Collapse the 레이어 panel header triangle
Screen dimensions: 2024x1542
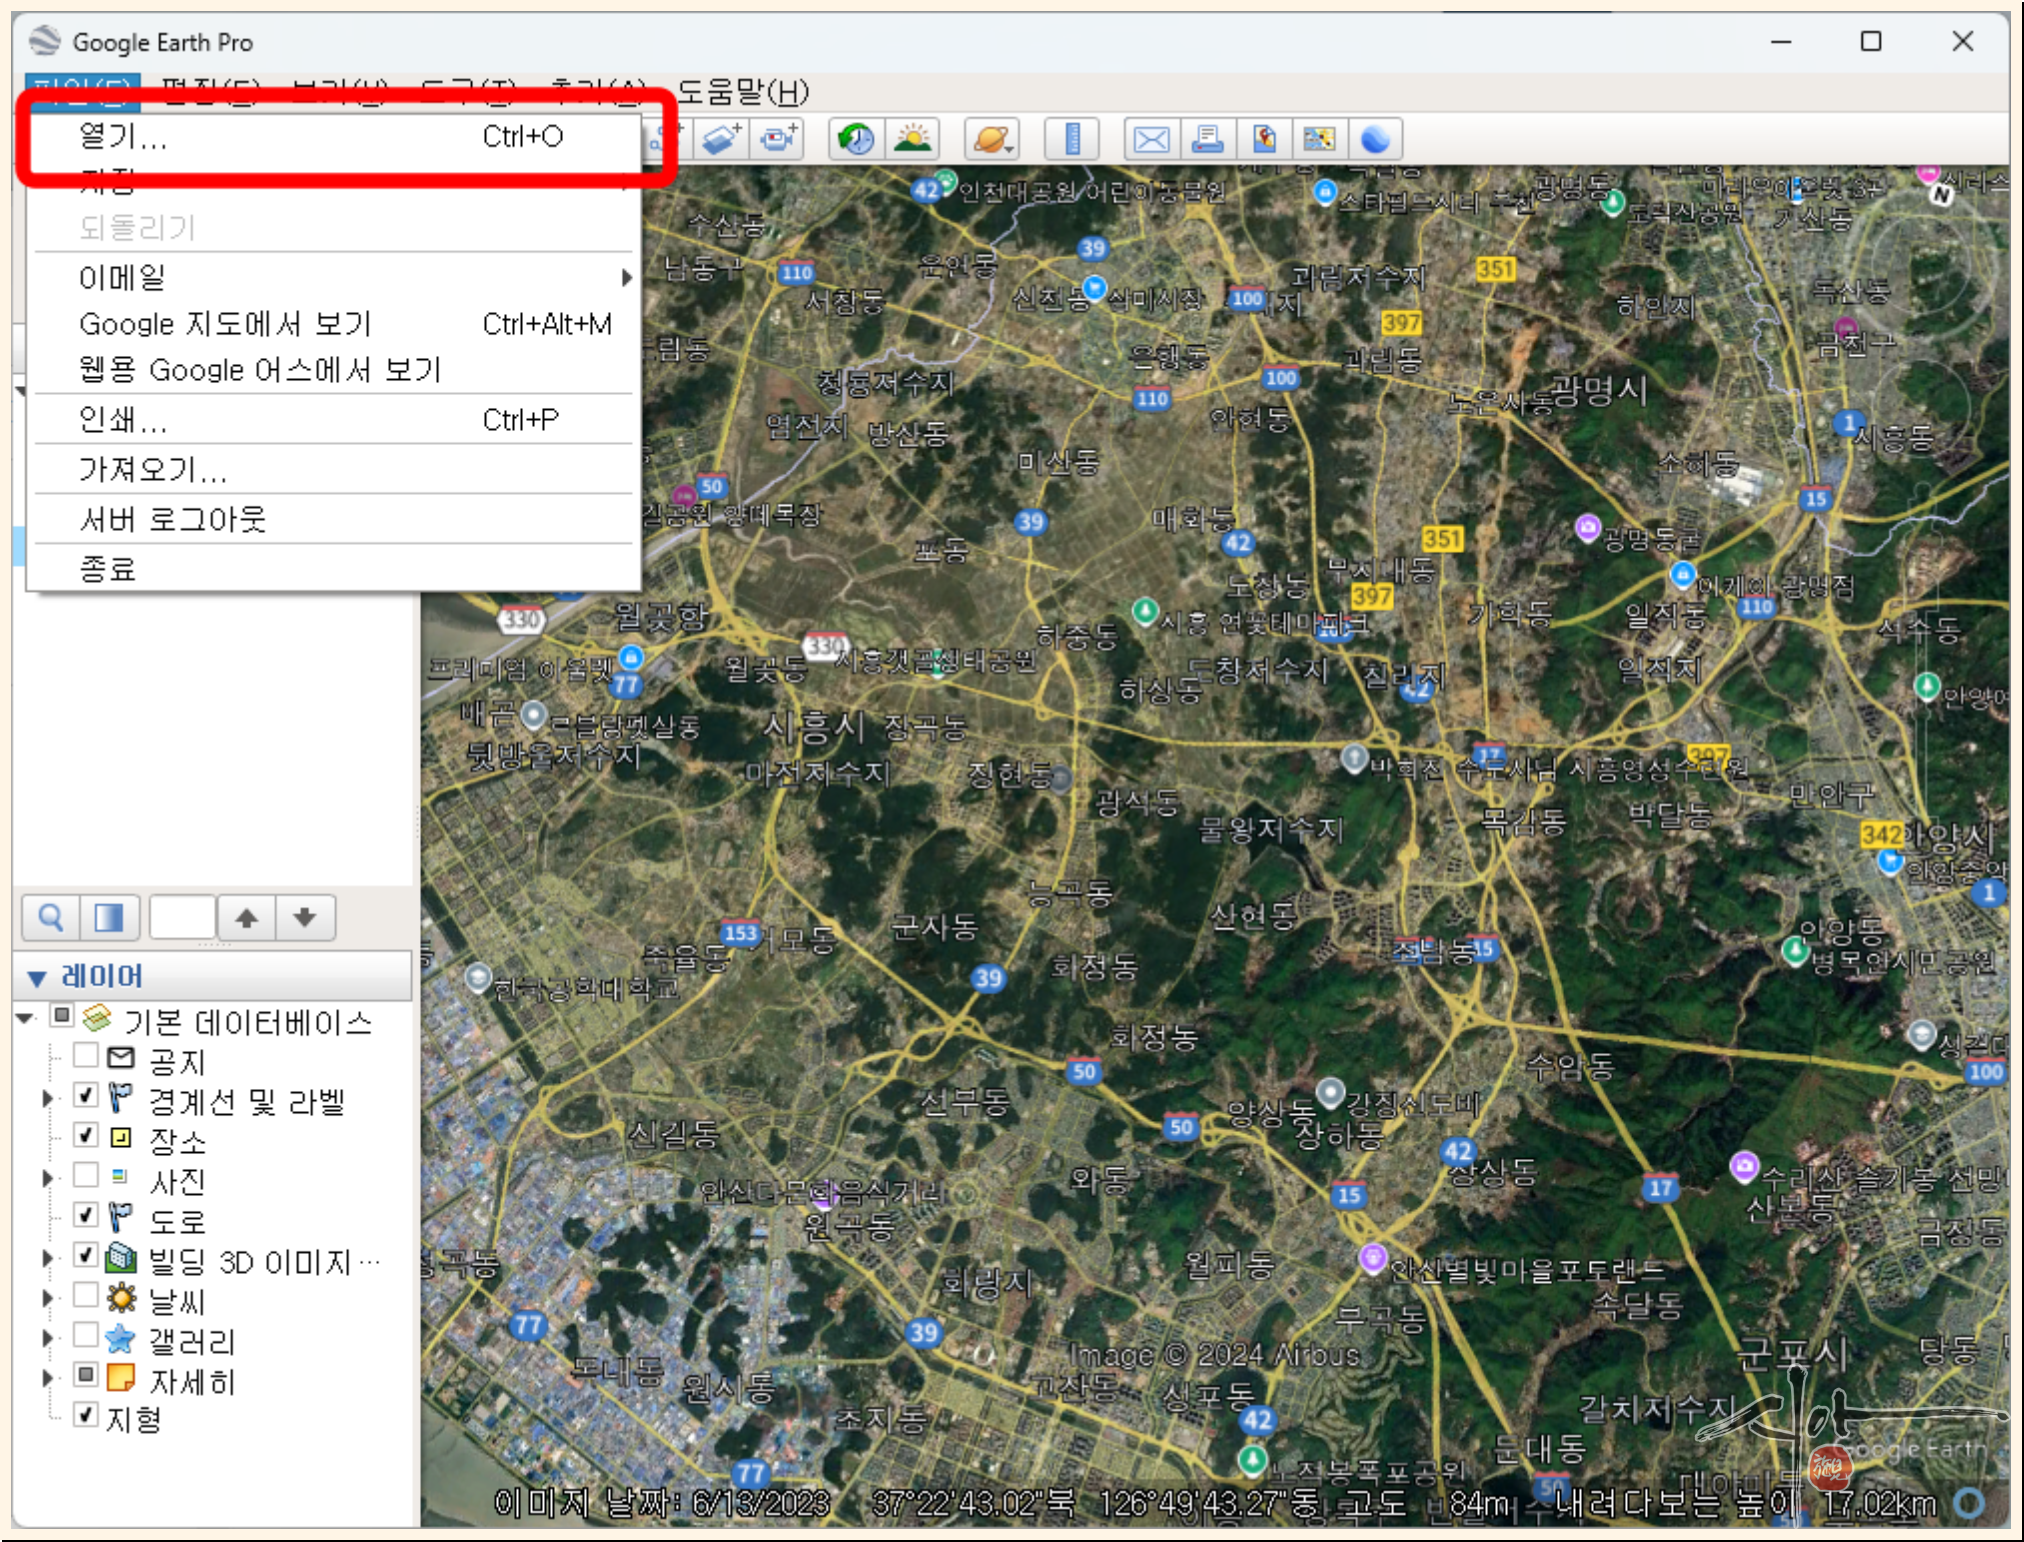37,978
